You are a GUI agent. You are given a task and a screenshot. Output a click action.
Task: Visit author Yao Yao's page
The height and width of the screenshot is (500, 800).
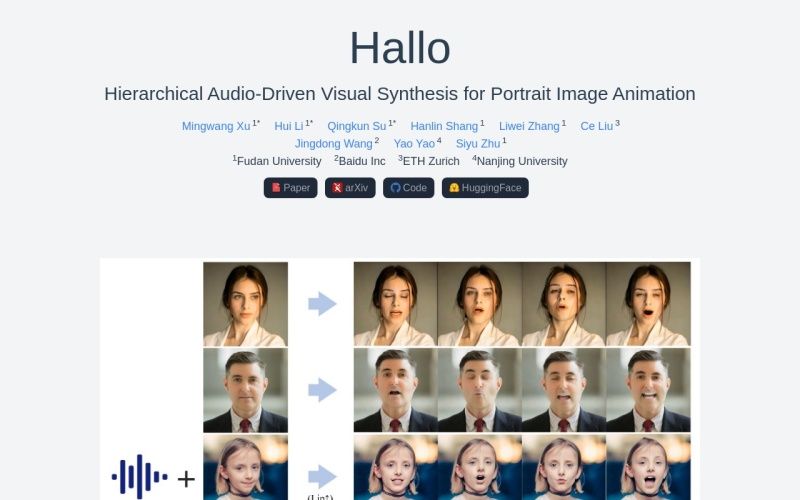[x=414, y=144]
